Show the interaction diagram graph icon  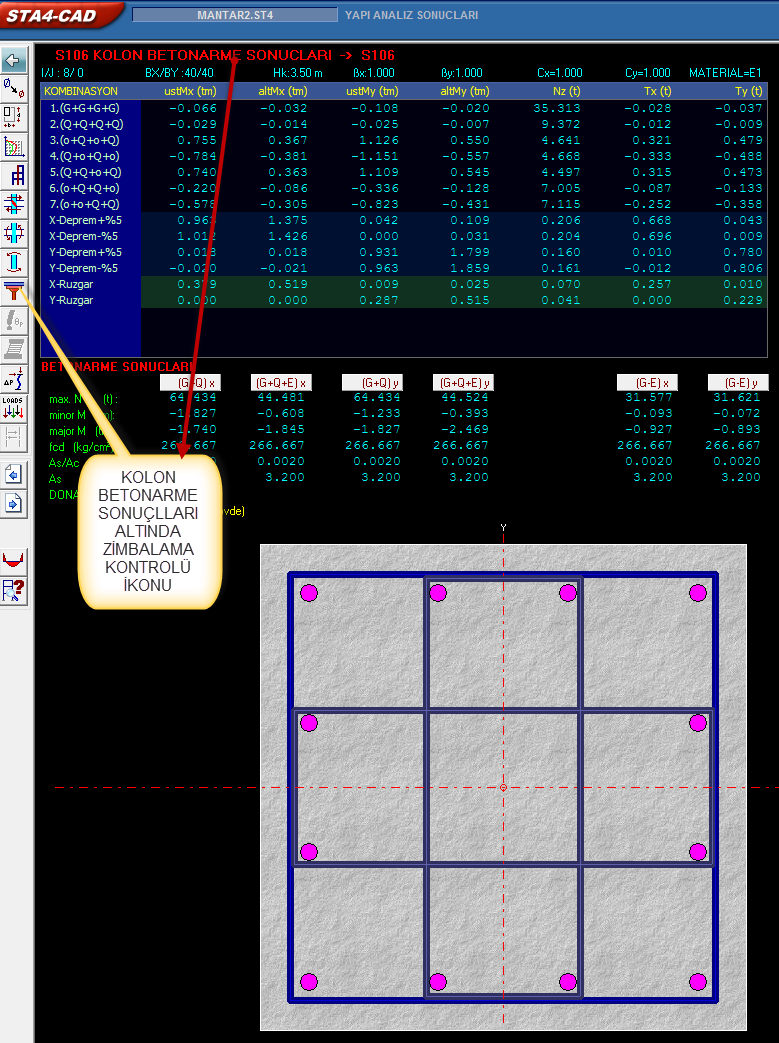(14, 147)
